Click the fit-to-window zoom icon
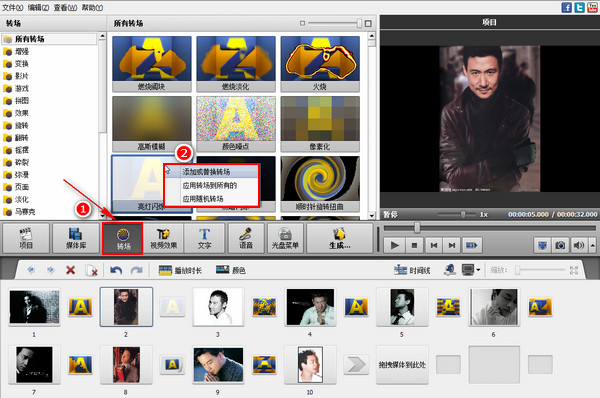The width and height of the screenshot is (600, 398). (x=574, y=270)
